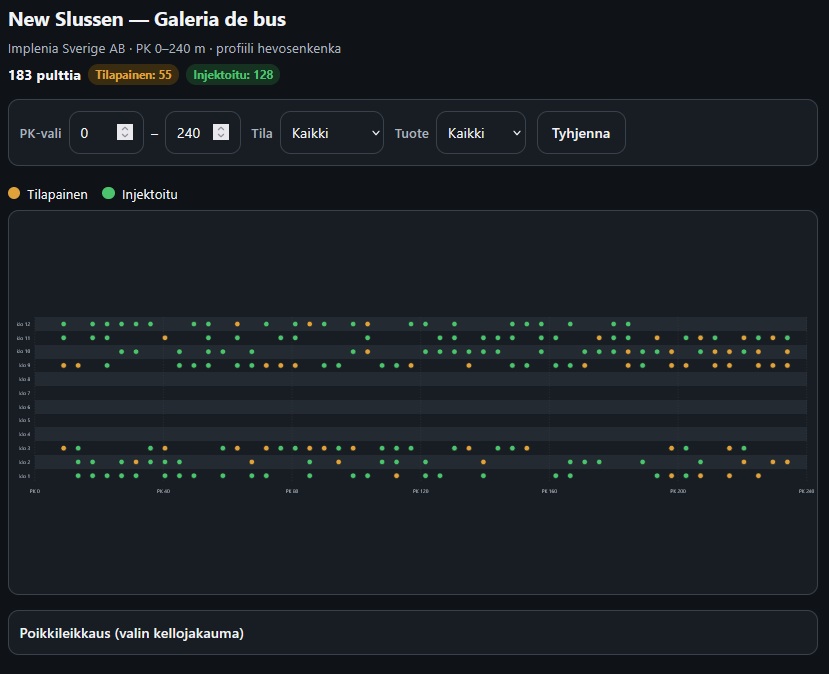Select the leftmost orange bolt in row klo 3

64,448
